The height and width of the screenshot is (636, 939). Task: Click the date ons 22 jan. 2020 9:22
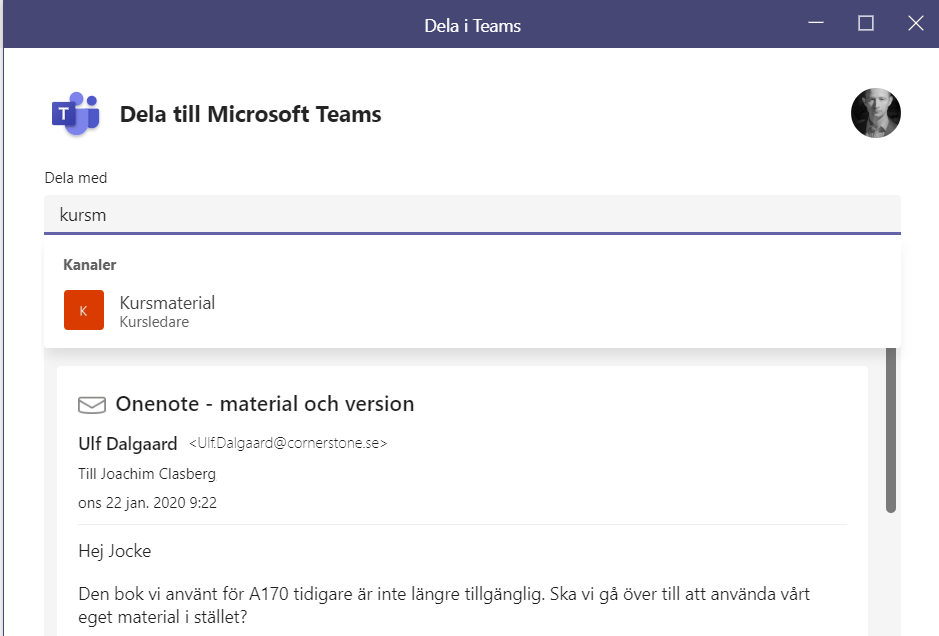(x=147, y=502)
